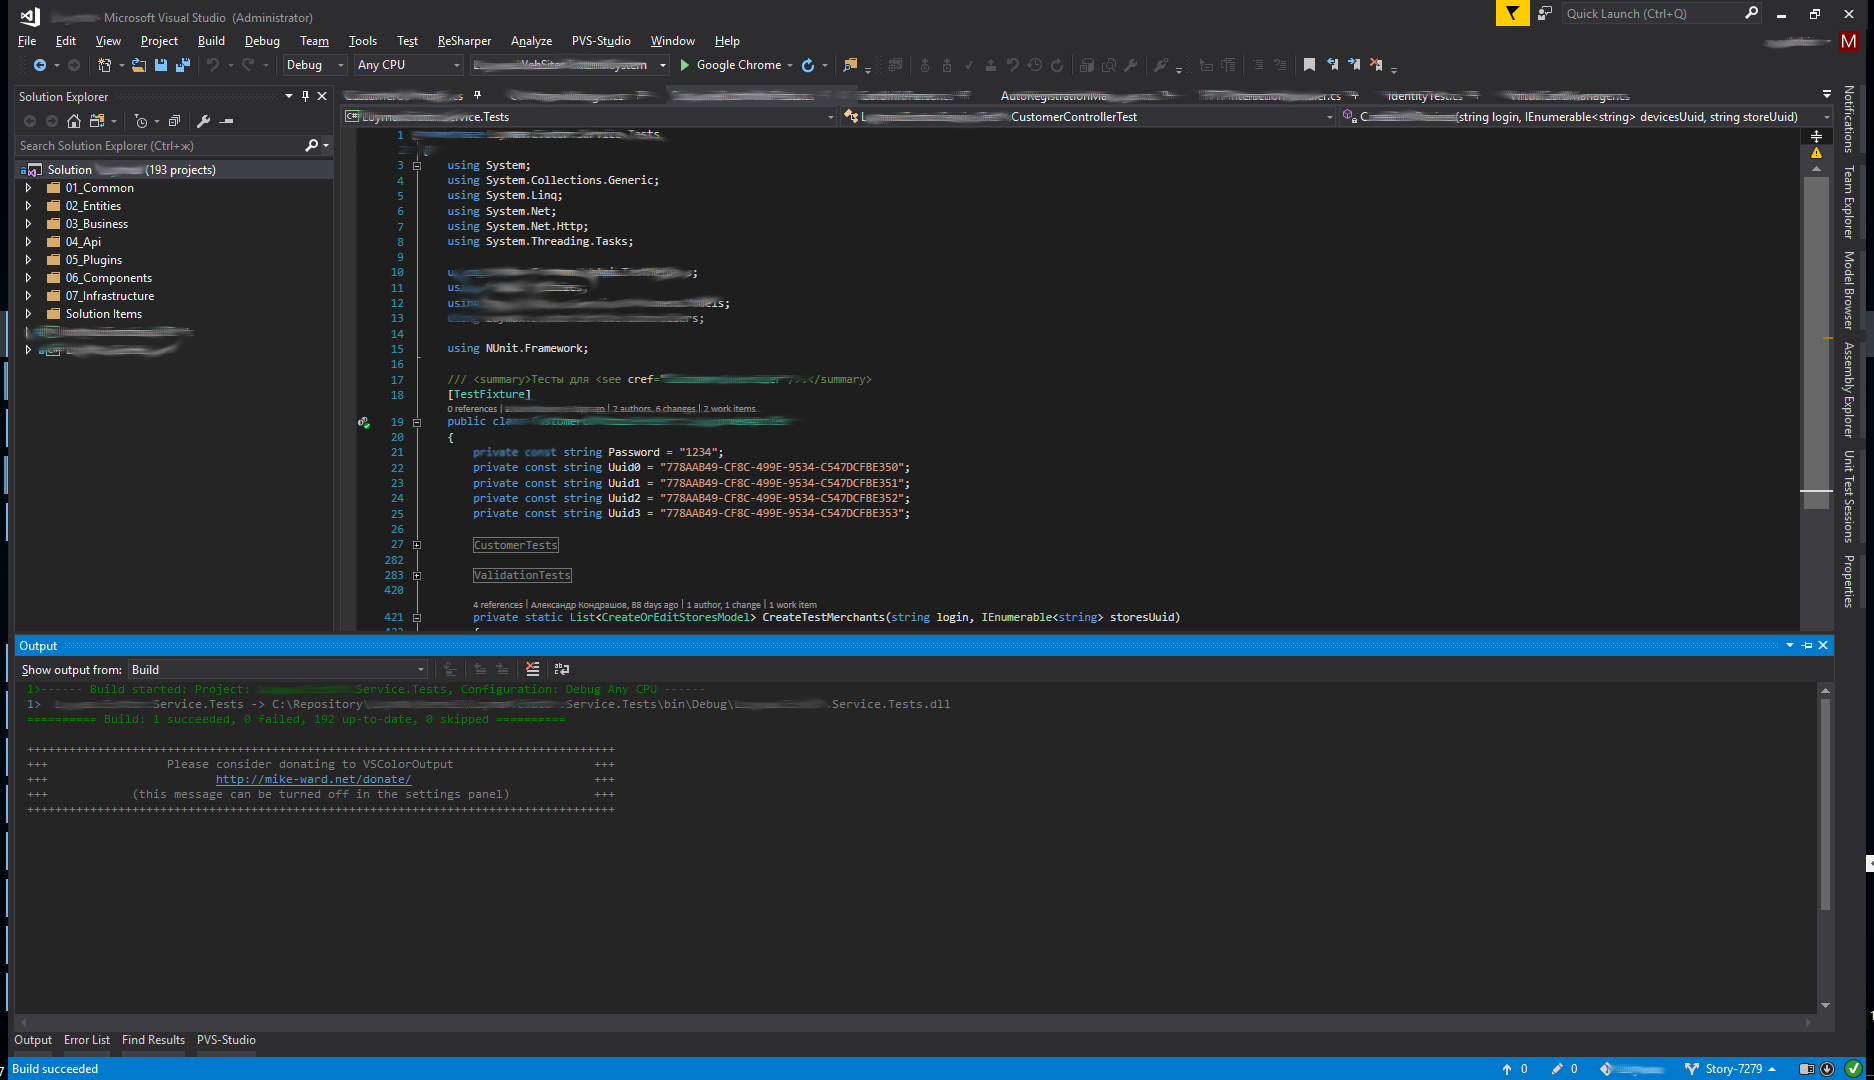Click in the Search Solution Explorer field
The width and height of the screenshot is (1874, 1080).
(x=160, y=146)
